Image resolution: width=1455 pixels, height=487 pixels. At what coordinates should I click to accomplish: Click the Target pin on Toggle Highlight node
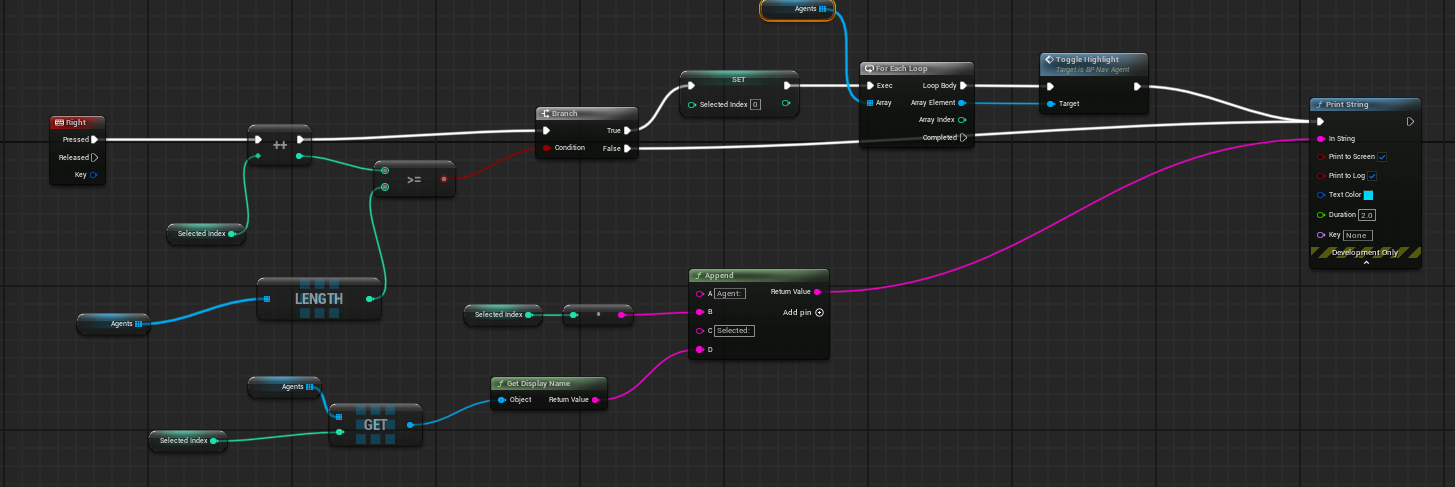tap(1050, 104)
